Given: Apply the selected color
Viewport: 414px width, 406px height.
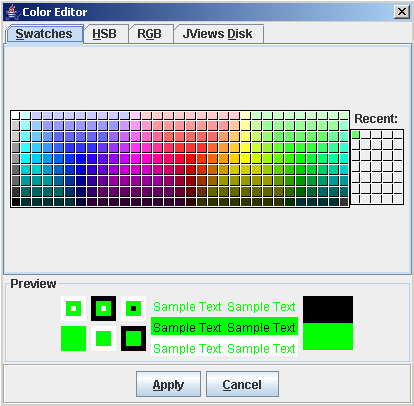Looking at the screenshot, I should click(168, 384).
